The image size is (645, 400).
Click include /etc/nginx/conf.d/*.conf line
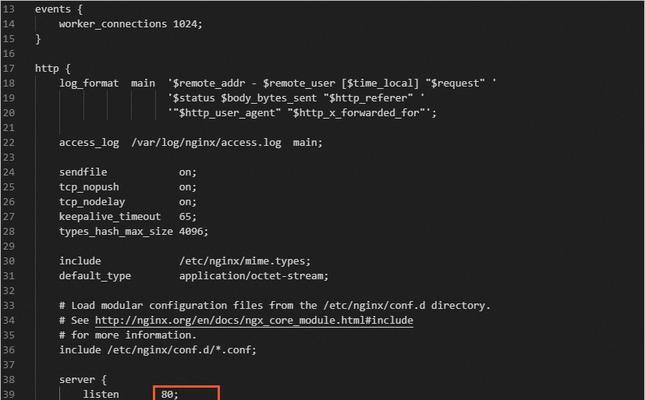pyautogui.click(x=158, y=350)
